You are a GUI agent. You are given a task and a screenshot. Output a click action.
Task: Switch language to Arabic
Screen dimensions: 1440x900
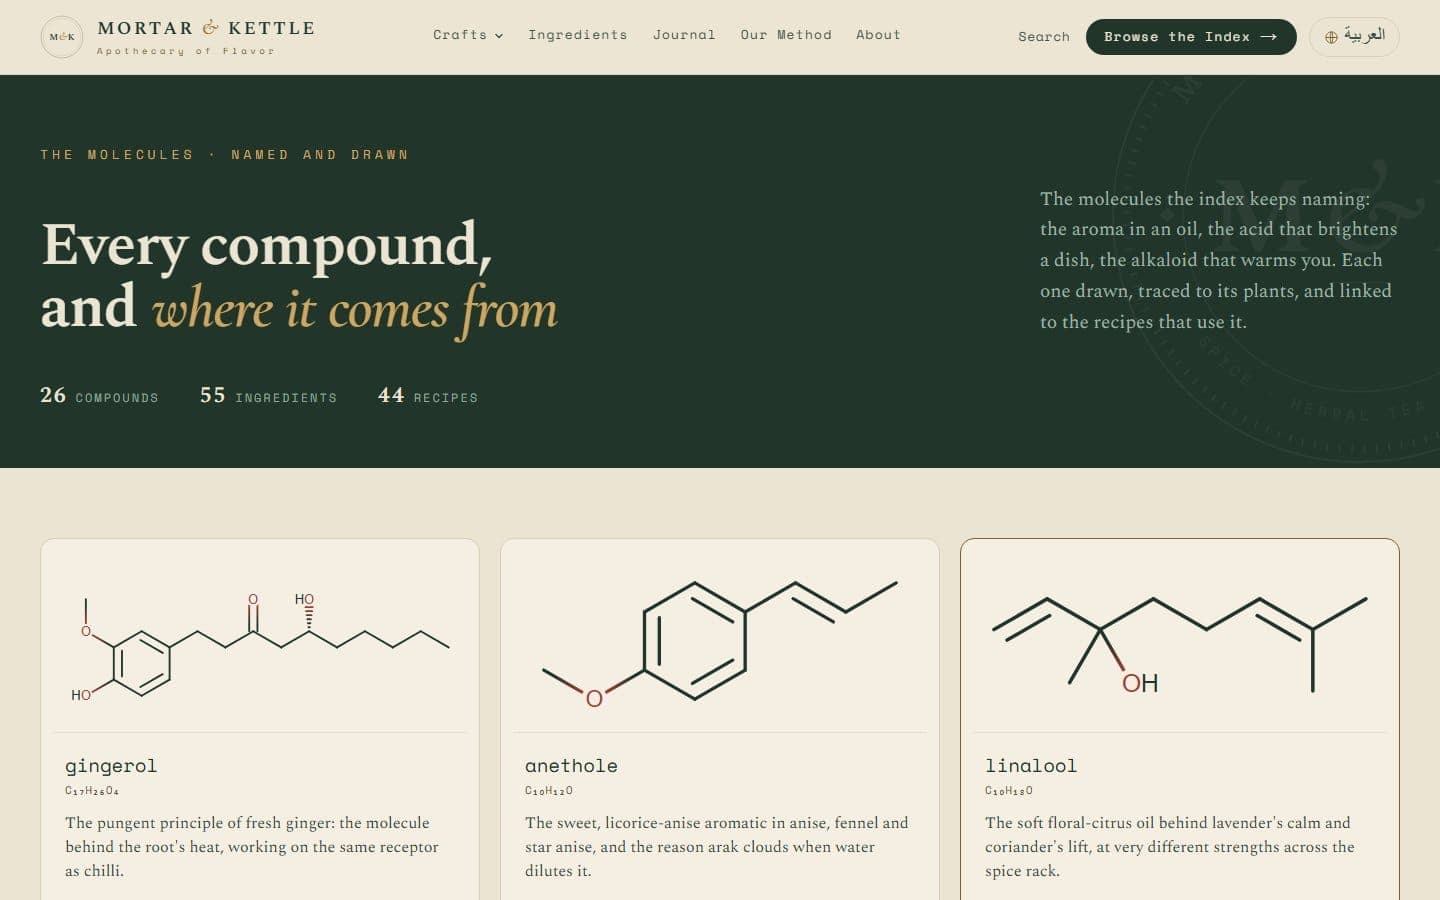(x=1354, y=37)
